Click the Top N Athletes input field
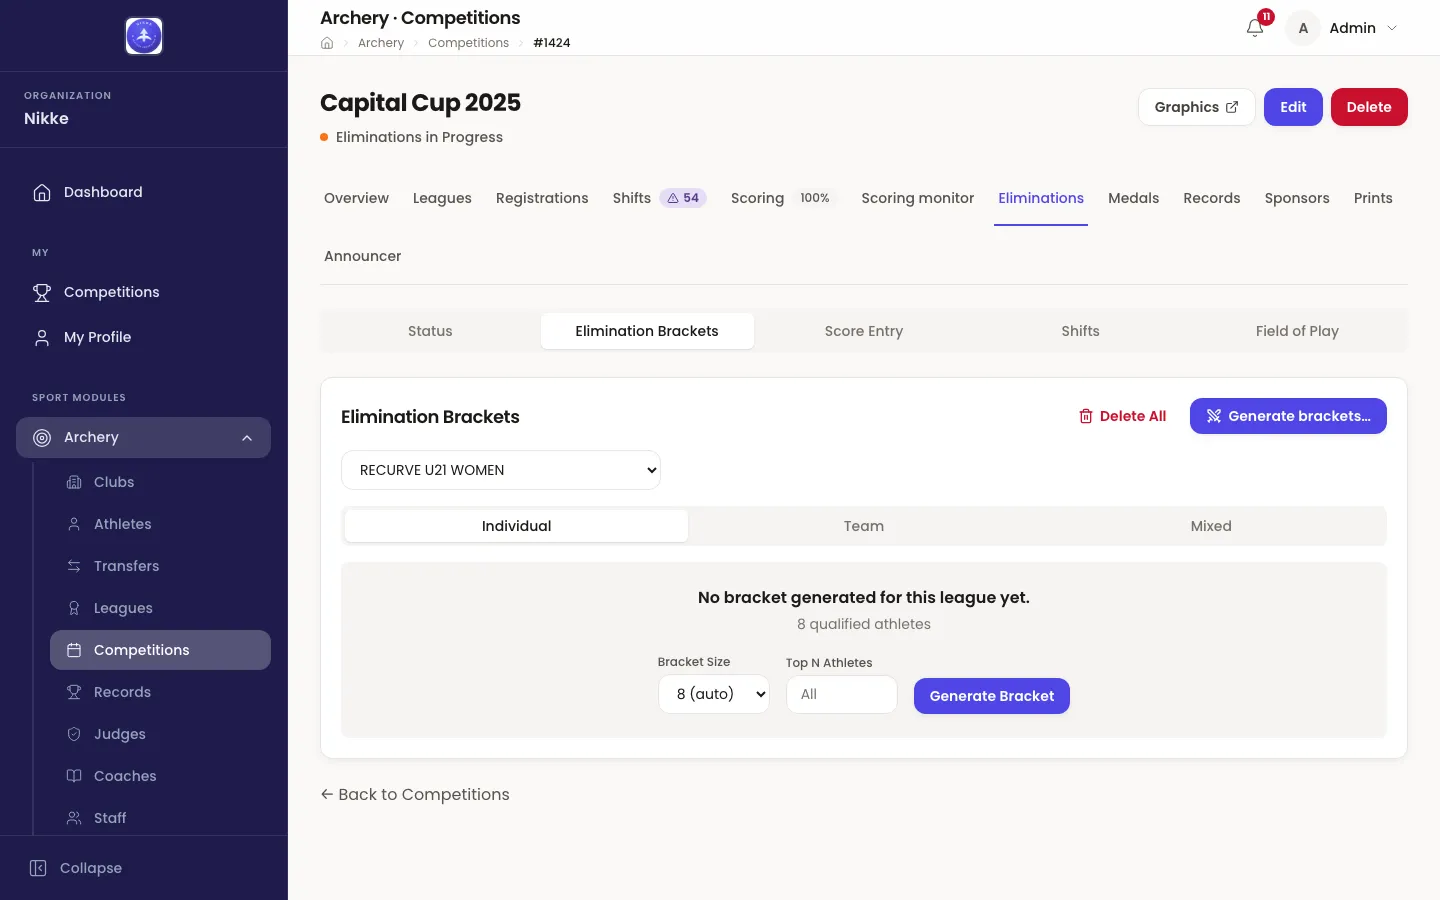Screen dimensions: 1440x900 (842, 694)
